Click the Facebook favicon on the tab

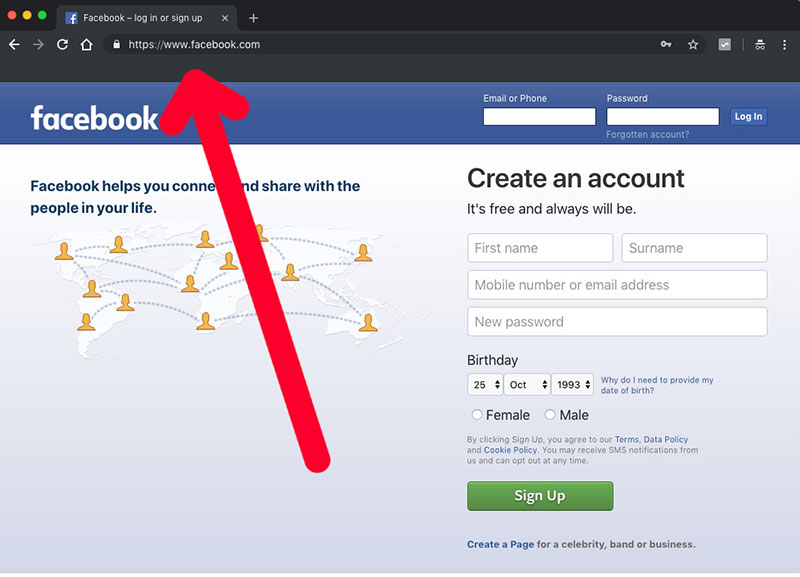coord(71,18)
